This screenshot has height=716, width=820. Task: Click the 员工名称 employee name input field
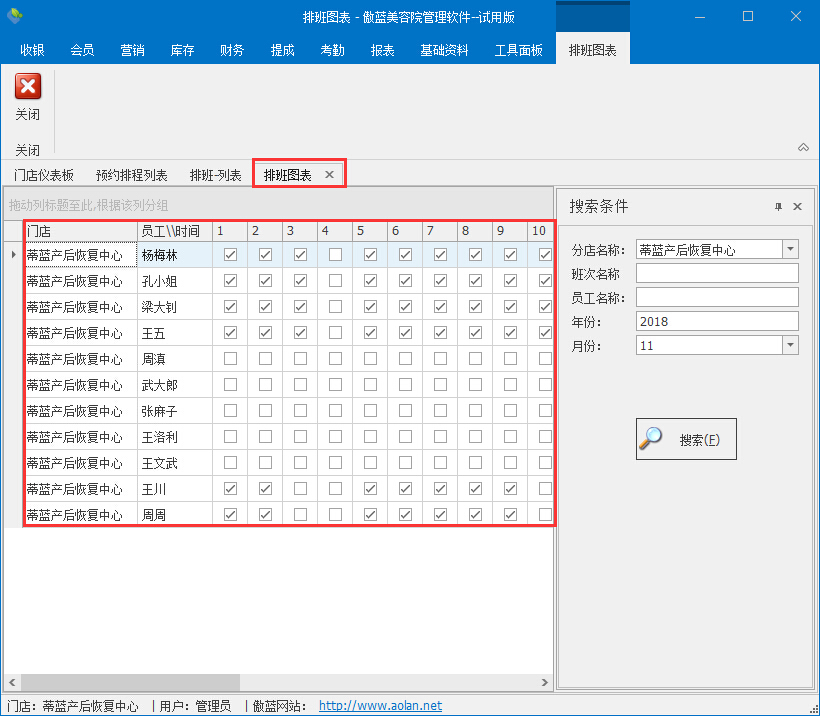tap(717, 297)
